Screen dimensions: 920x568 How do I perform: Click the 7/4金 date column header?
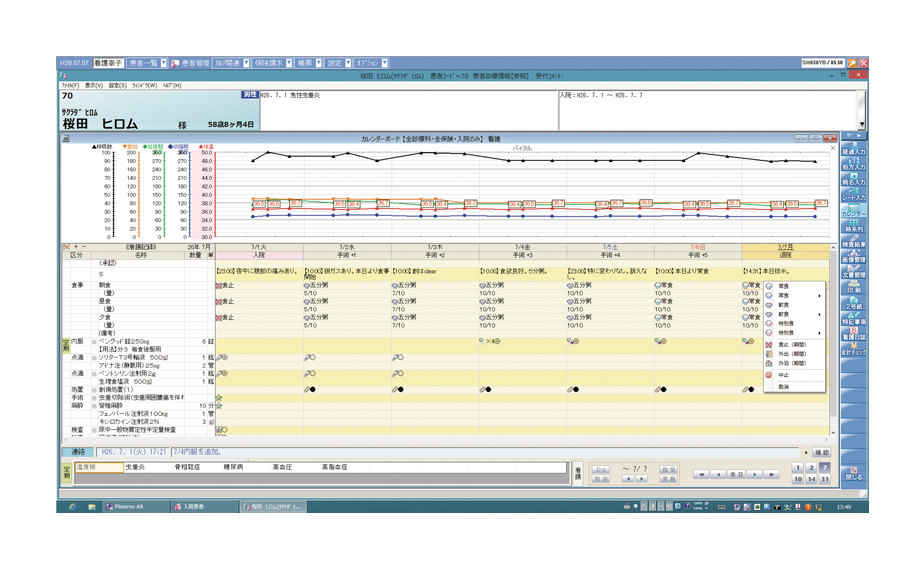click(522, 245)
